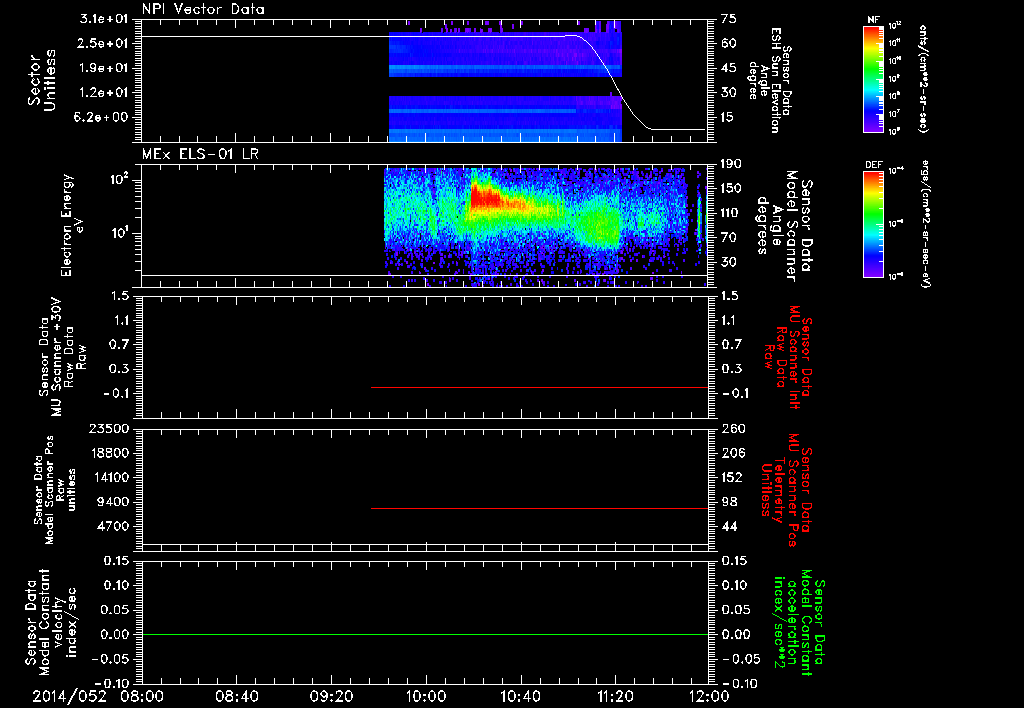This screenshot has height=708, width=1024.
Task: Click the green line in velocity panel
Action: click(425, 634)
